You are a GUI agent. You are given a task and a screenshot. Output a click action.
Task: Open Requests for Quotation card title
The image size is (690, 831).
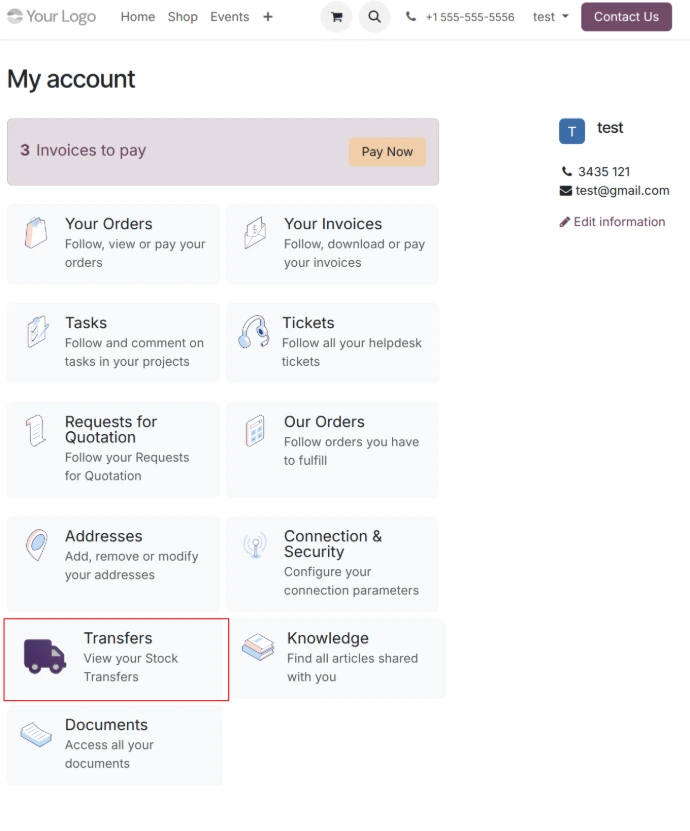[x=110, y=429]
